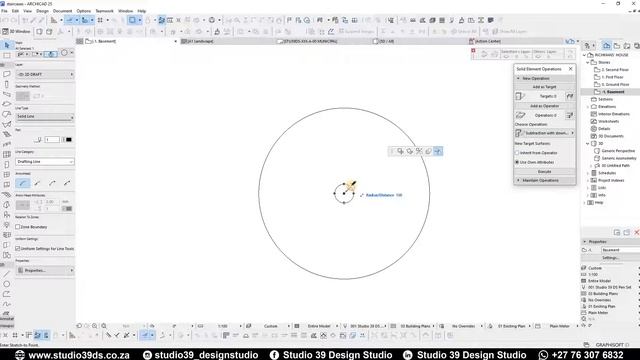Select the Marquee tool in toolbox
The image size is (640, 360).
7,55
